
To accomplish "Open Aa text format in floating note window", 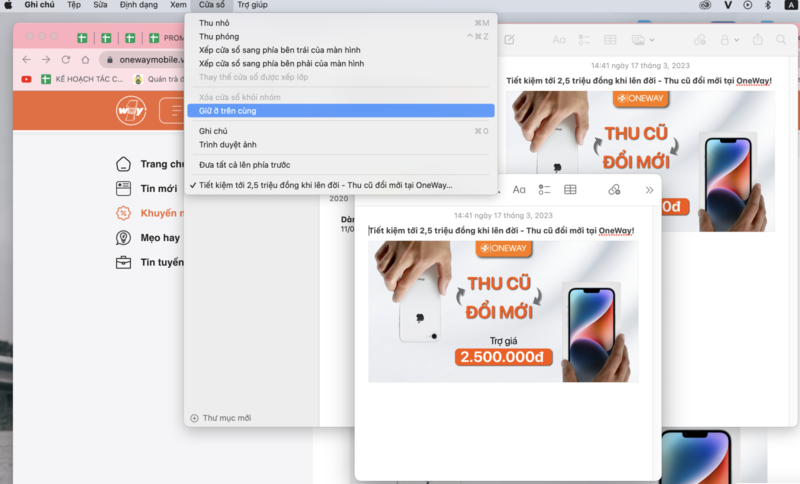I will [x=519, y=190].
